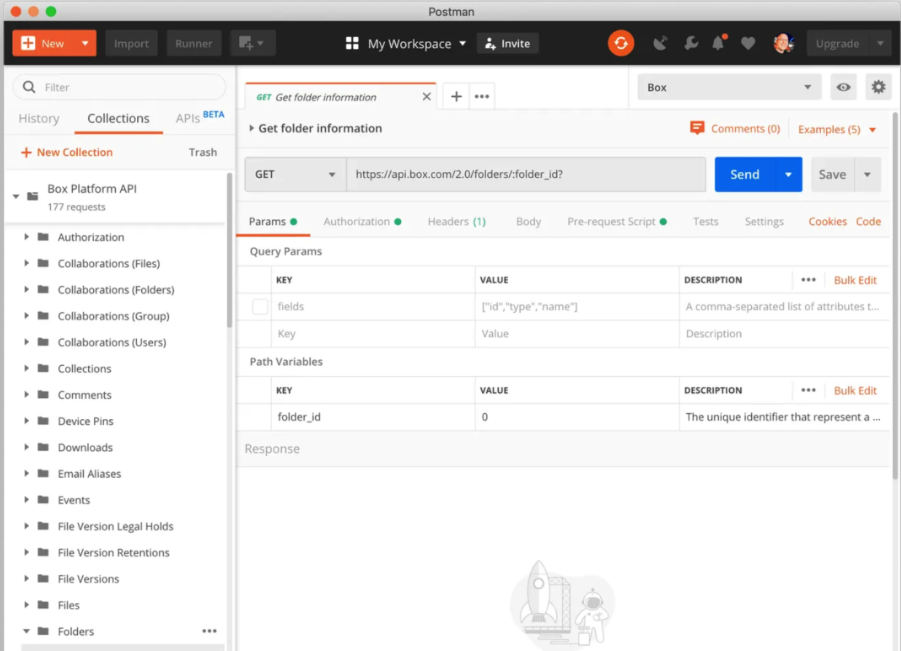Click the heart icon in header
The image size is (901, 651).
pos(748,43)
